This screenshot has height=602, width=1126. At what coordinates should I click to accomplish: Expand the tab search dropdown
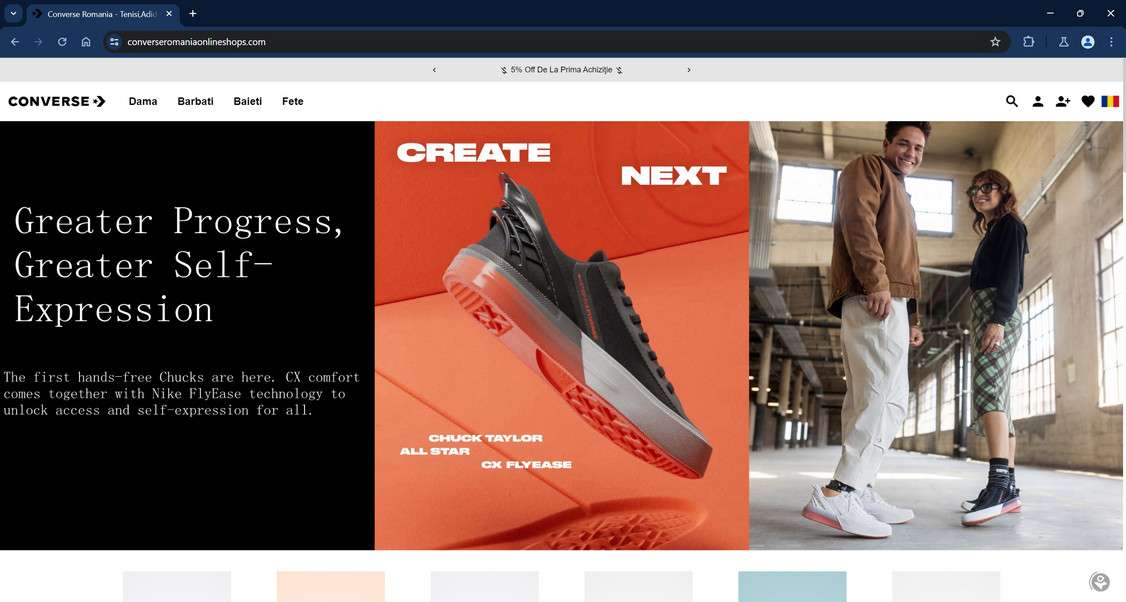pyautogui.click(x=13, y=14)
